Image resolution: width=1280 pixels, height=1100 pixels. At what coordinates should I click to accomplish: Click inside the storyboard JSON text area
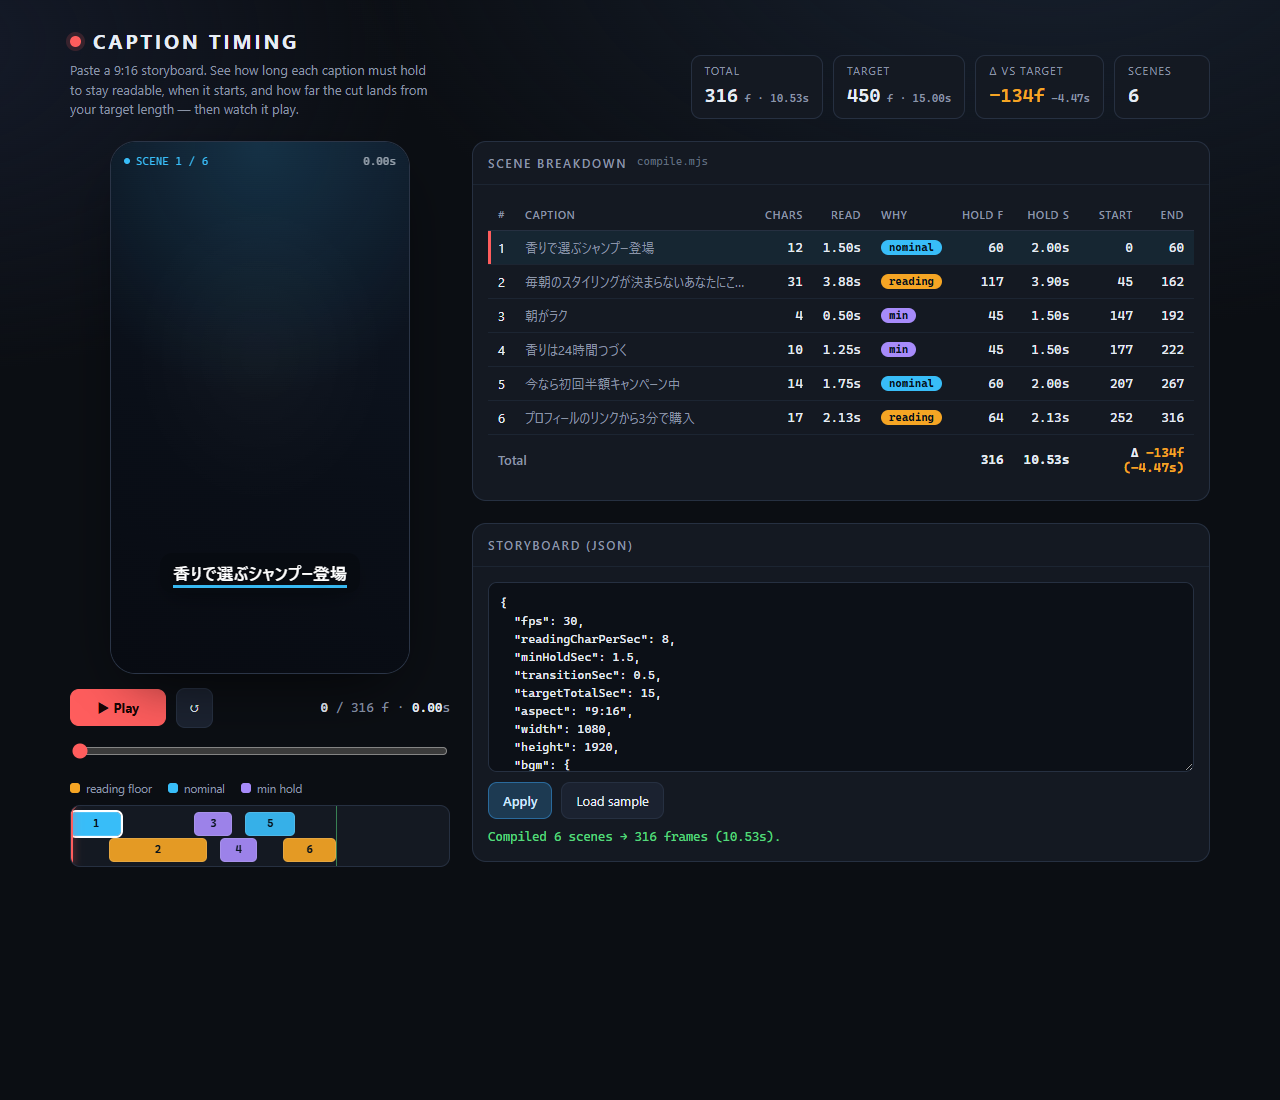point(840,677)
